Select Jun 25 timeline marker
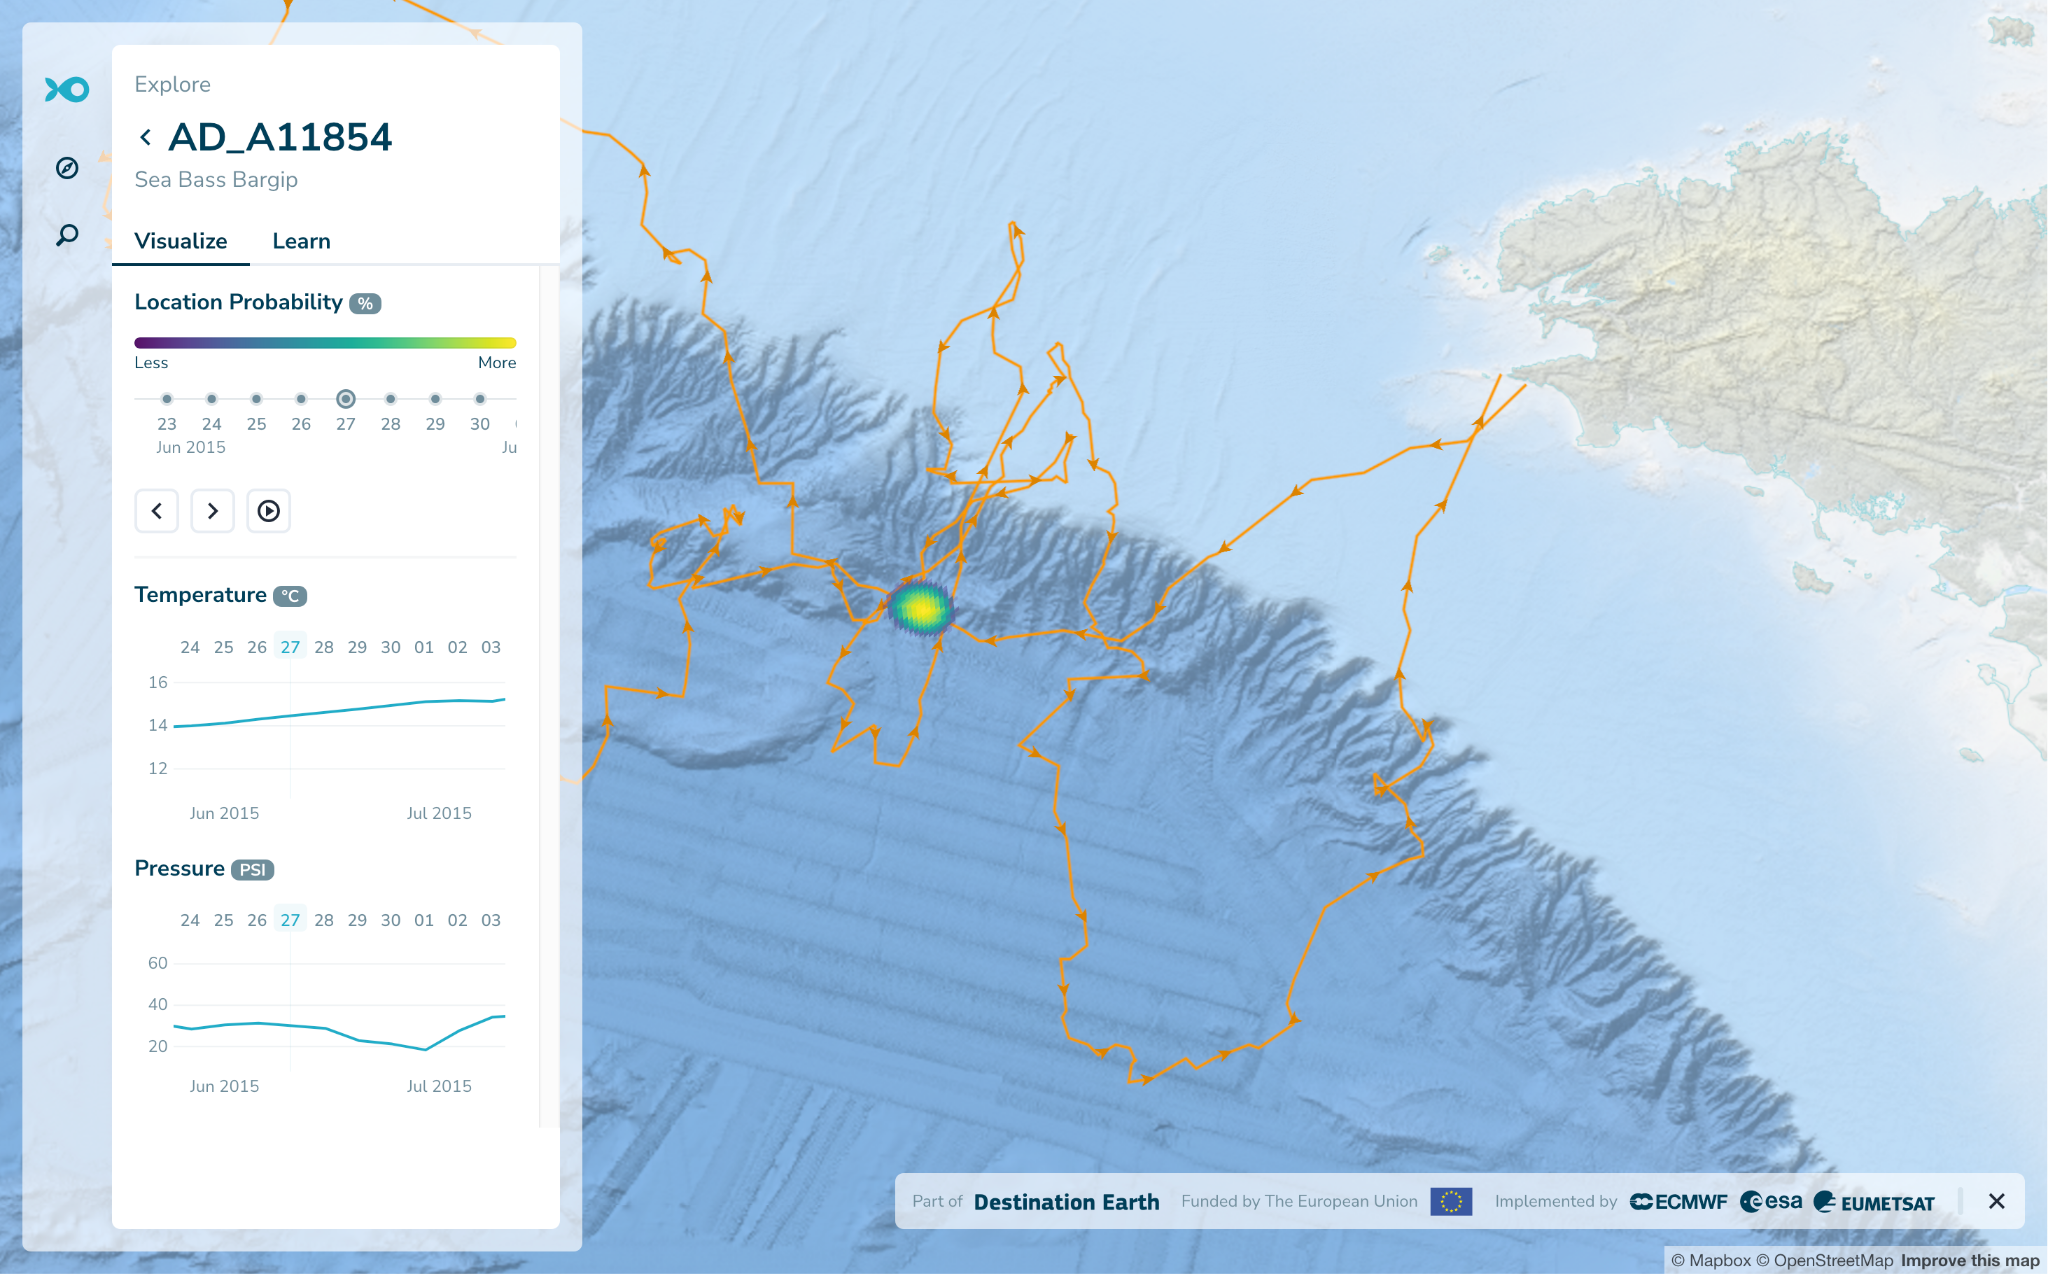Image resolution: width=2048 pixels, height=1274 pixels. tap(257, 399)
